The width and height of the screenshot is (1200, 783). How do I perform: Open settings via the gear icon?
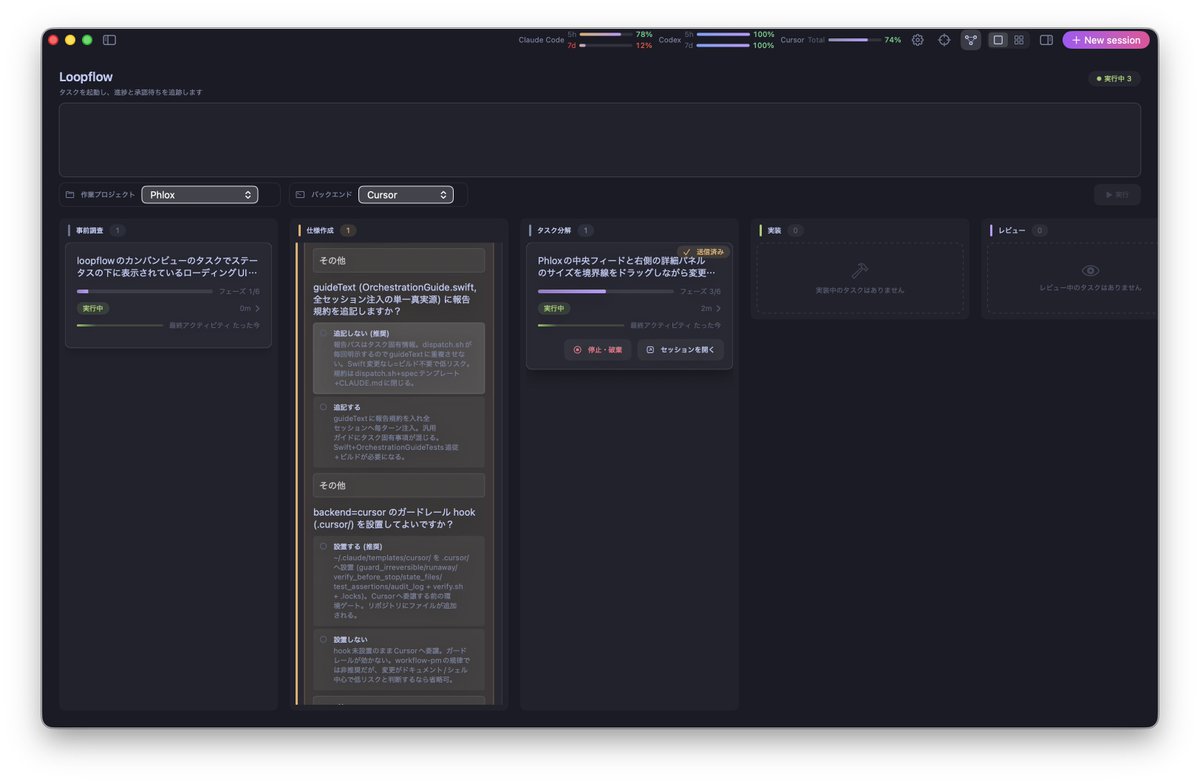click(x=918, y=40)
